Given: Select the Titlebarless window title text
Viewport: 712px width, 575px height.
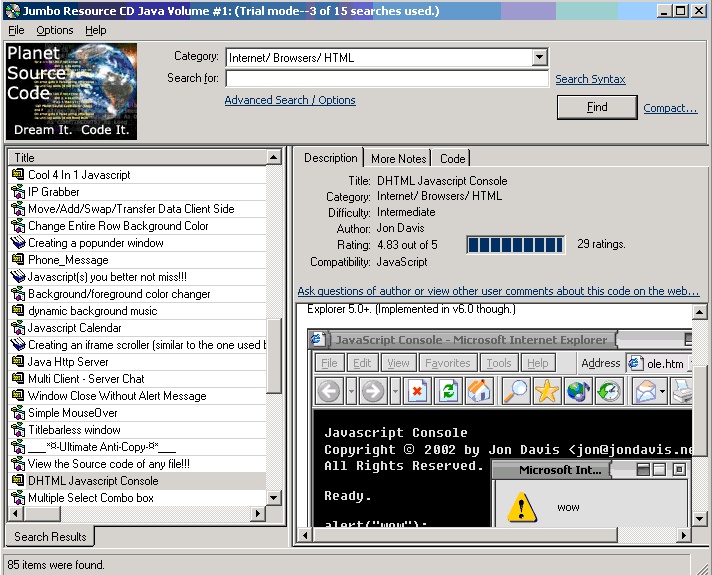Looking at the screenshot, I should 74,430.
